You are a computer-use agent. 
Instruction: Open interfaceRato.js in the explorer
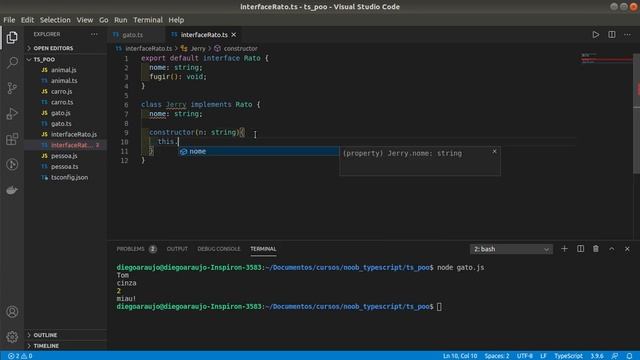[x=65, y=134]
